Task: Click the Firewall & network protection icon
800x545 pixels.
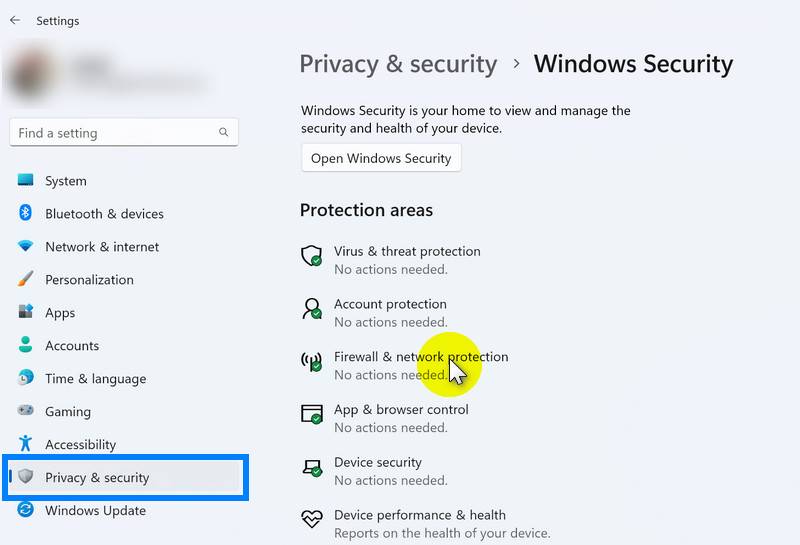Action: (312, 362)
